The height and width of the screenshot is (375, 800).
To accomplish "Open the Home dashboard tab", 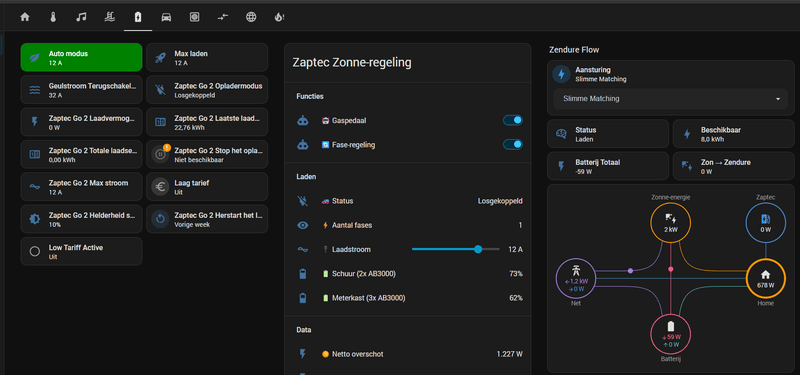I will coord(24,17).
